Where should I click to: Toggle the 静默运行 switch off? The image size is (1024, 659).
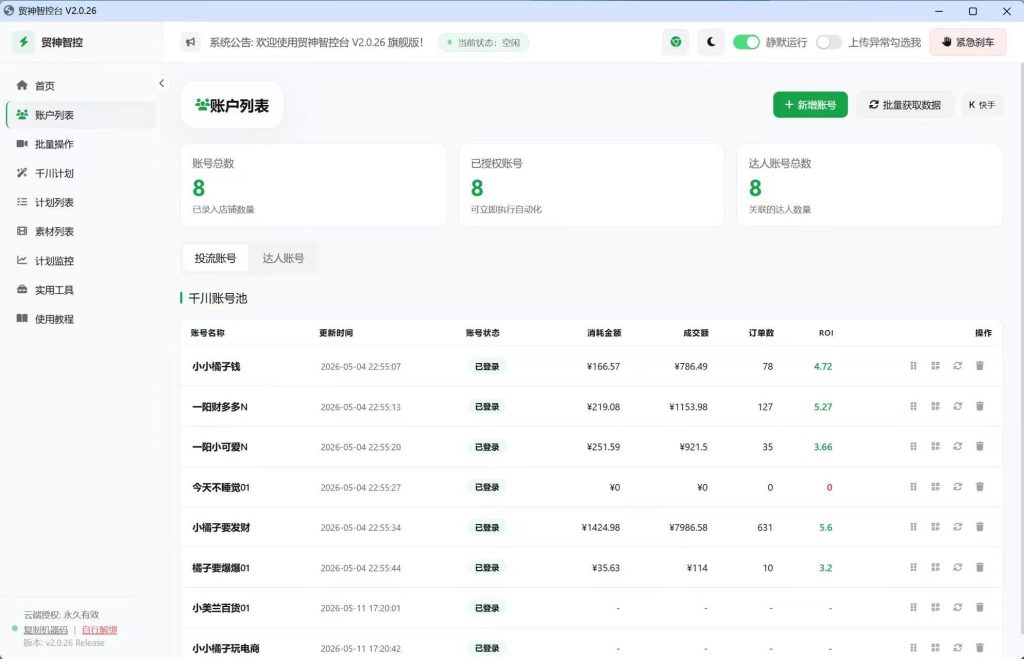pyautogui.click(x=746, y=42)
